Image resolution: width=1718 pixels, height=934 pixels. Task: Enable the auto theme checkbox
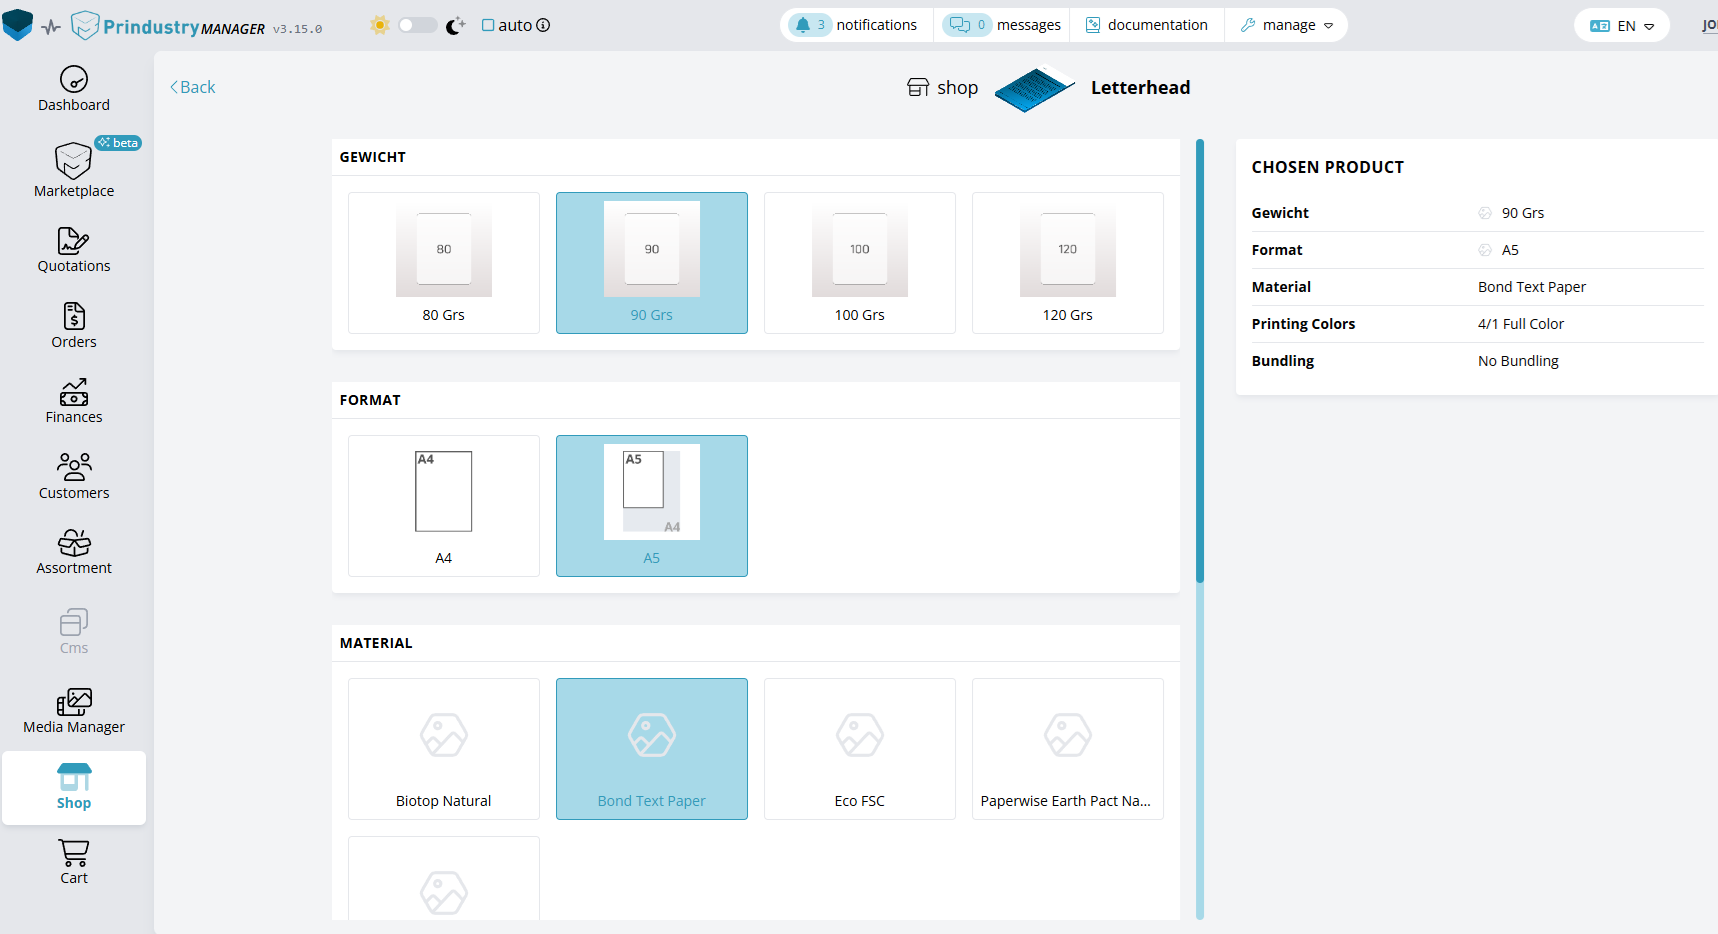click(x=488, y=25)
